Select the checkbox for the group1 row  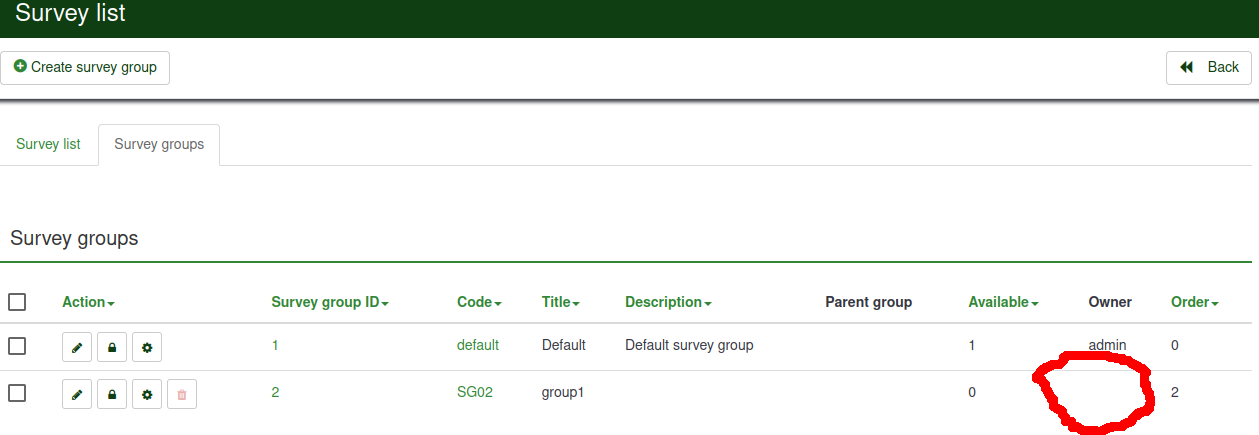pyautogui.click(x=17, y=393)
